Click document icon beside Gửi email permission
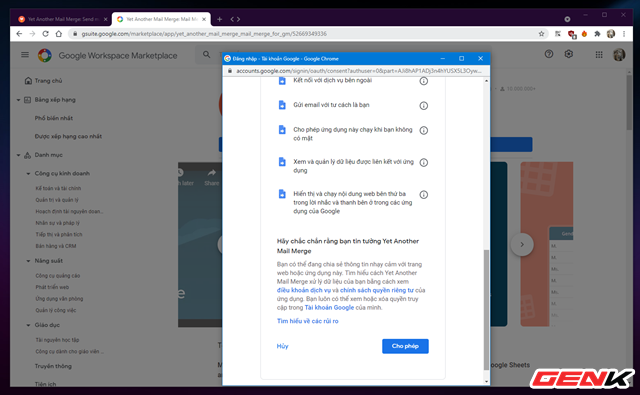 point(282,105)
